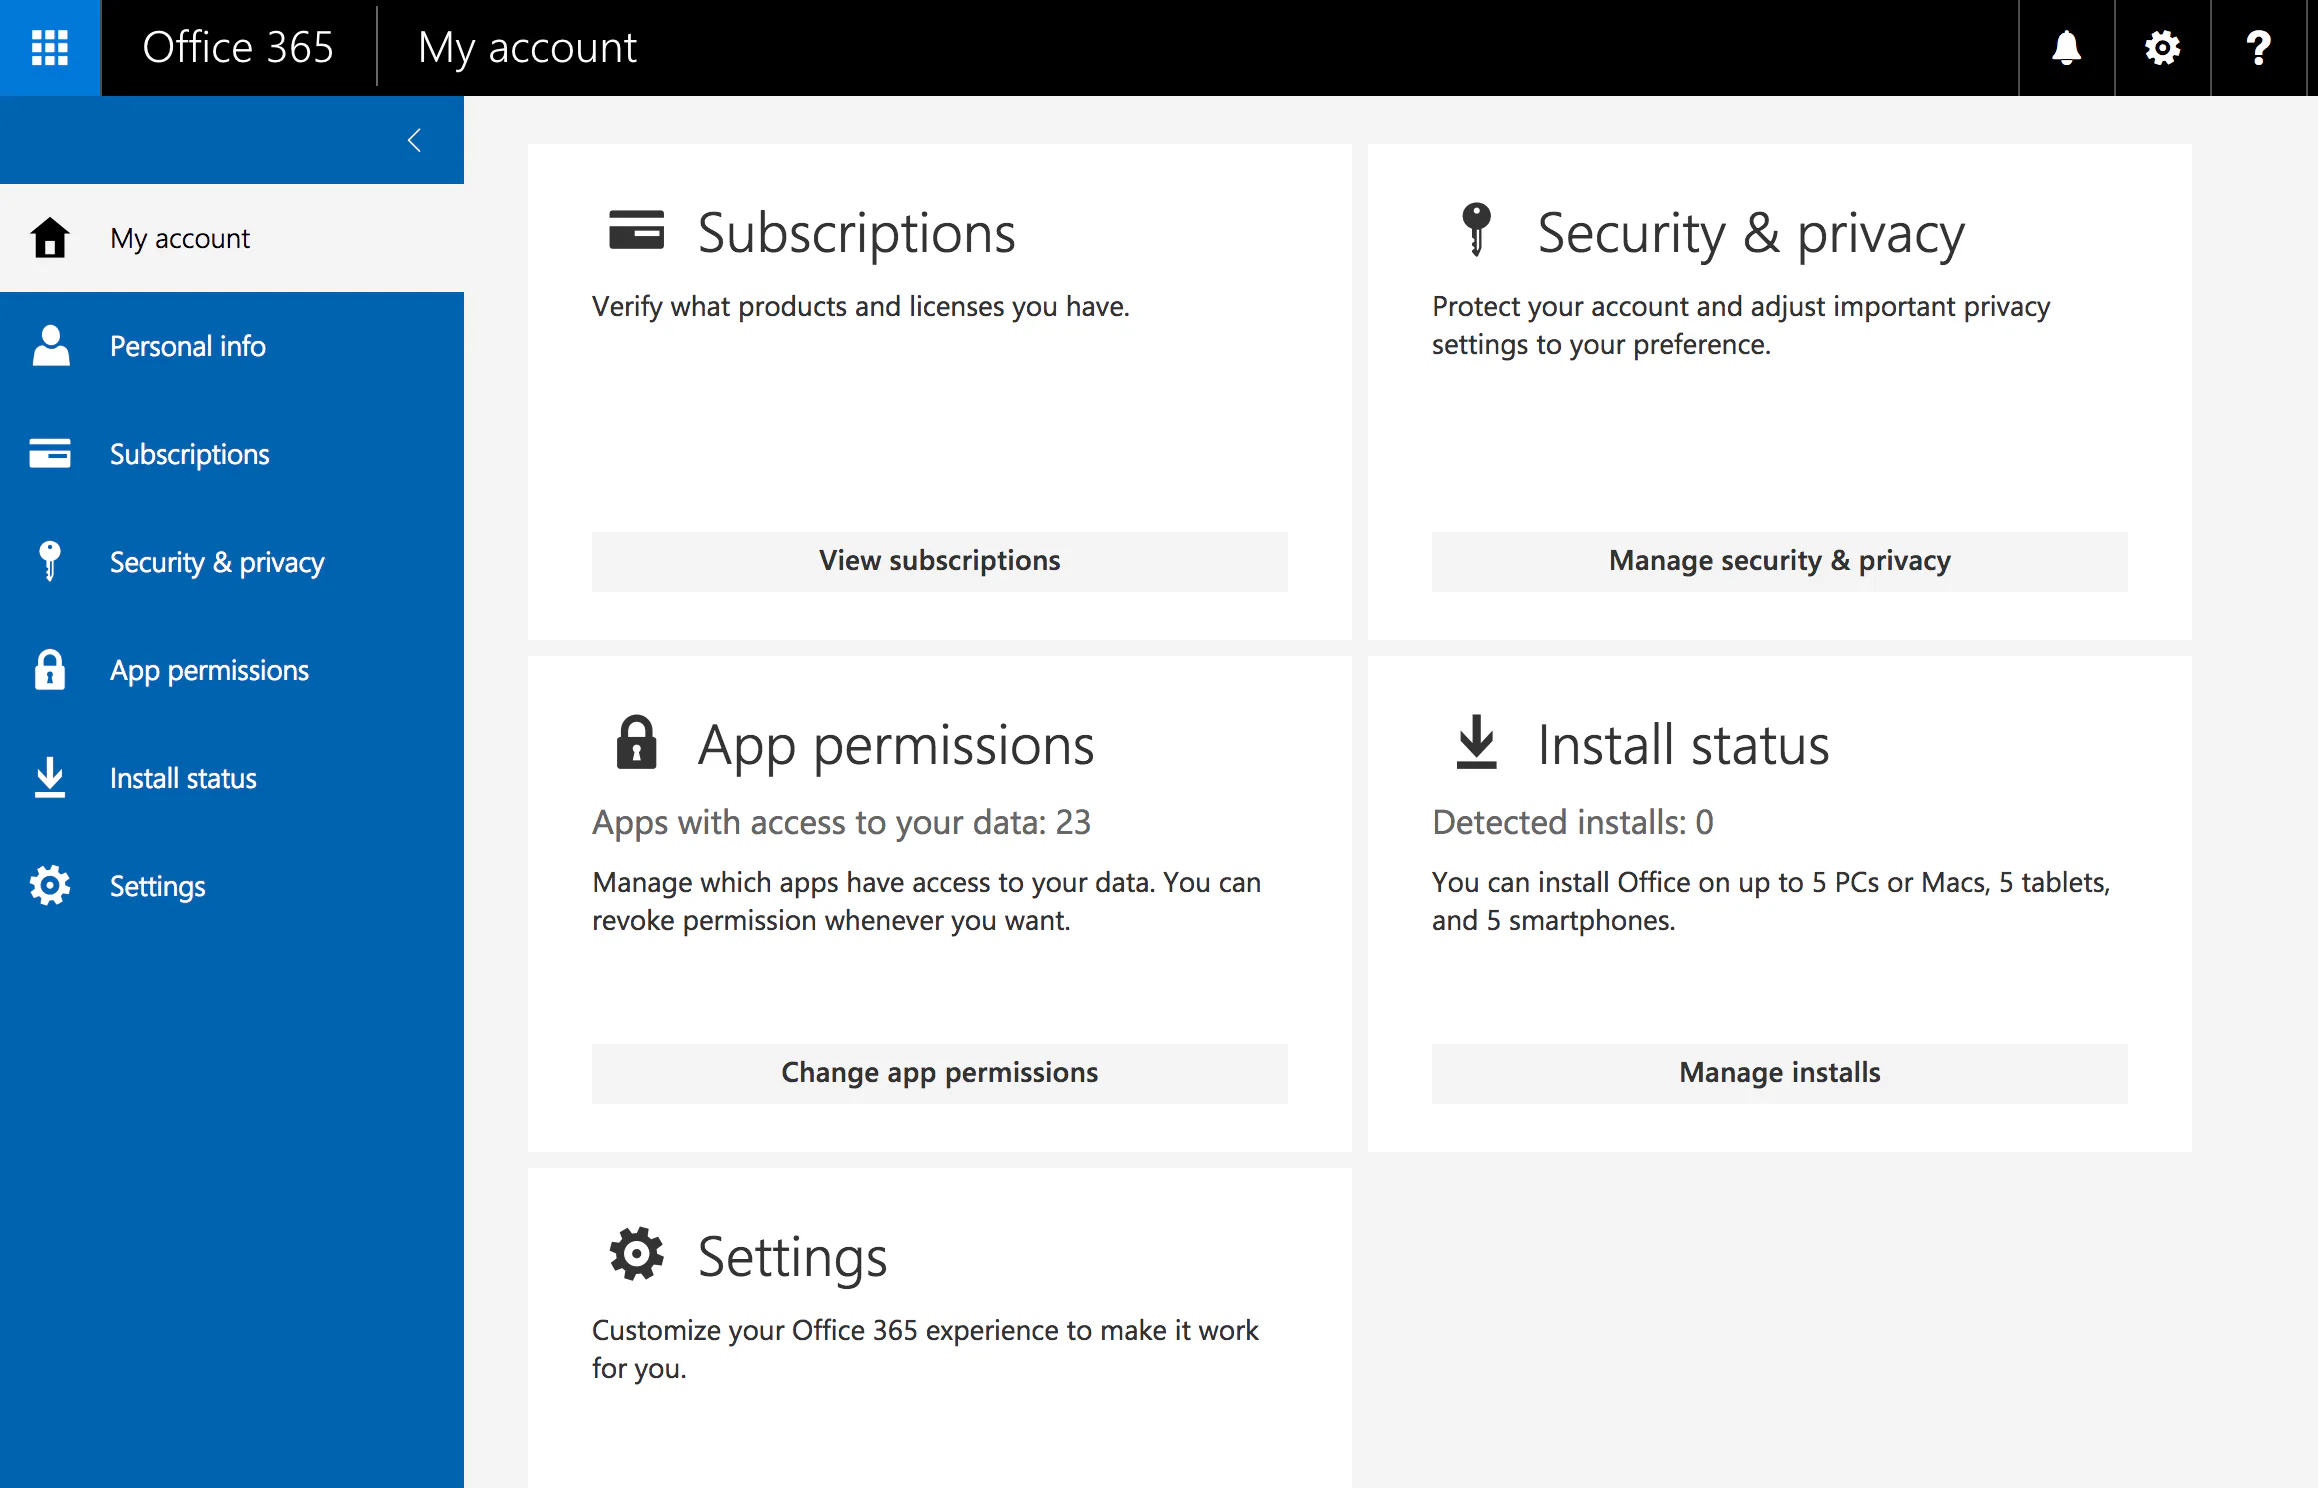
Task: Click View subscriptions button
Action: pyautogui.click(x=939, y=561)
